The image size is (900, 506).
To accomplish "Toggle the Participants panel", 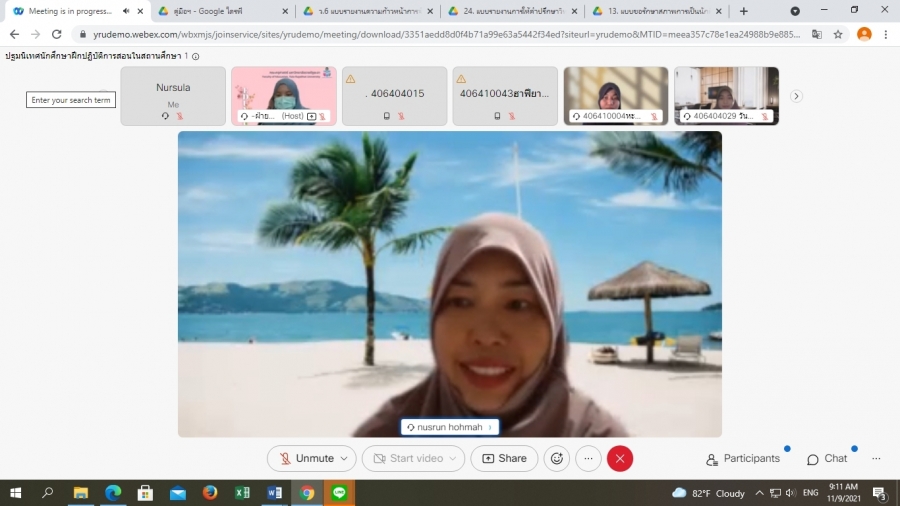I will (743, 458).
